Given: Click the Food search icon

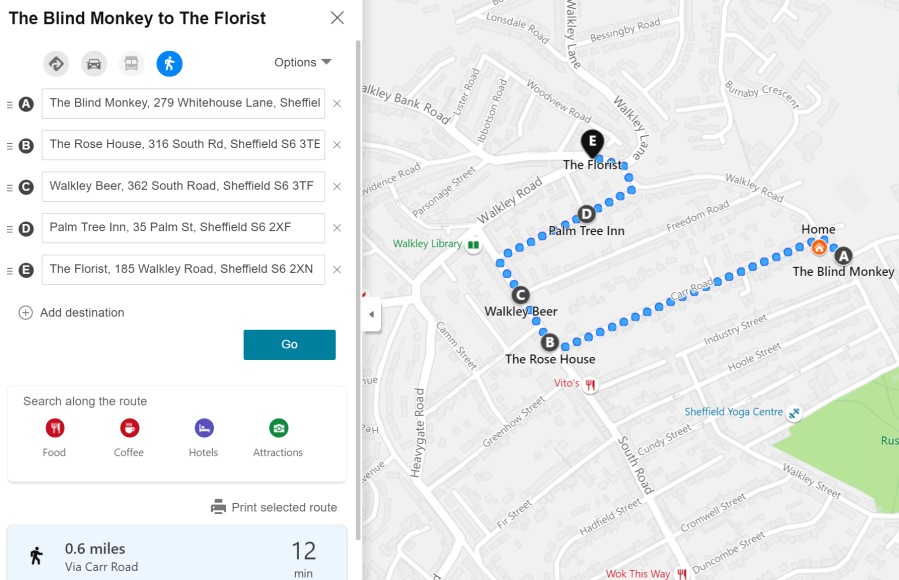Looking at the screenshot, I should pyautogui.click(x=54, y=427).
